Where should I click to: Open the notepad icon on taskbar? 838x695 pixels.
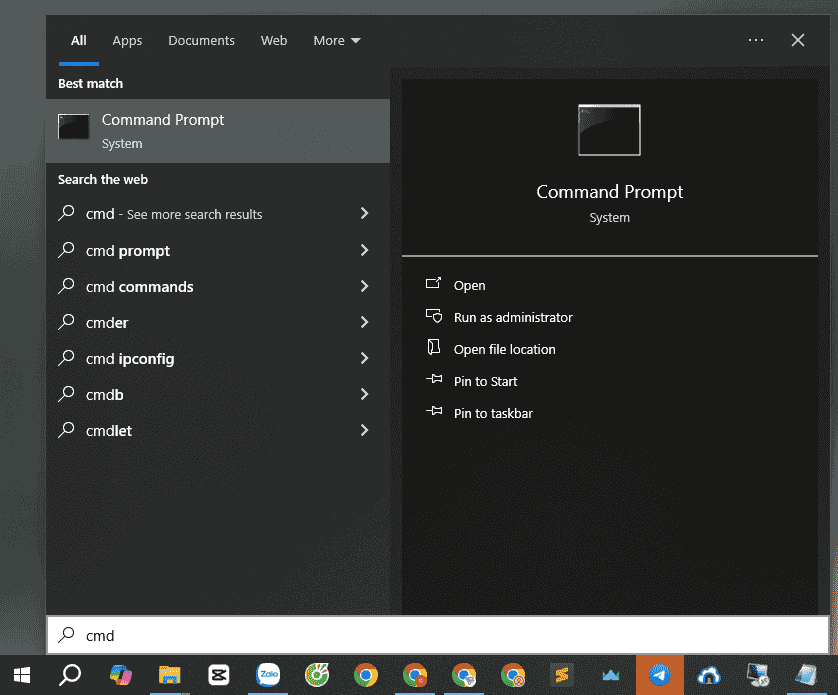[x=806, y=675]
